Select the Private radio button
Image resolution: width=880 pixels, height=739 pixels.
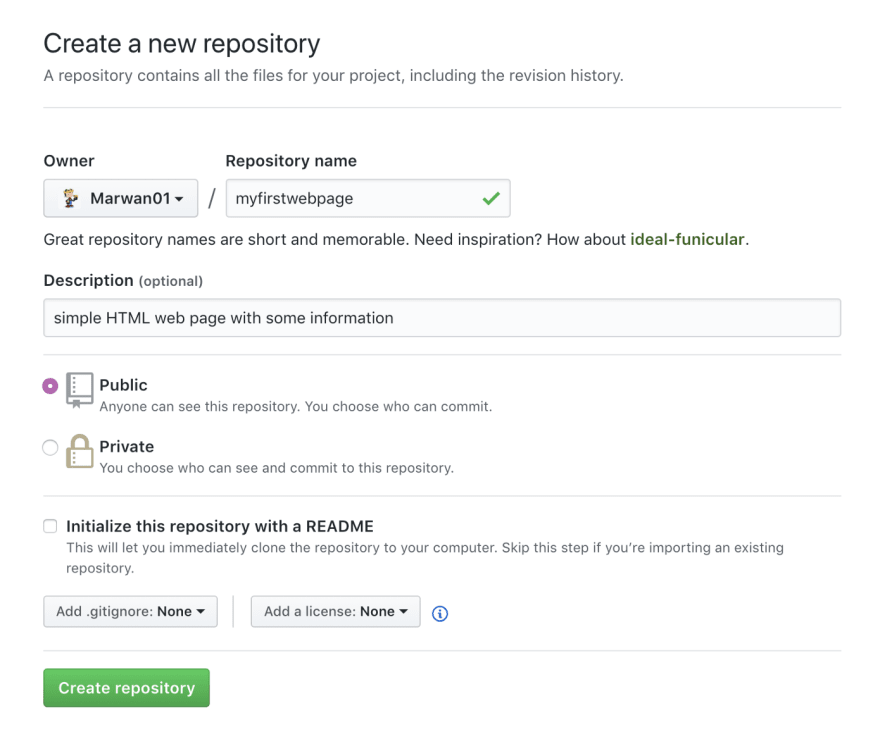(50, 447)
